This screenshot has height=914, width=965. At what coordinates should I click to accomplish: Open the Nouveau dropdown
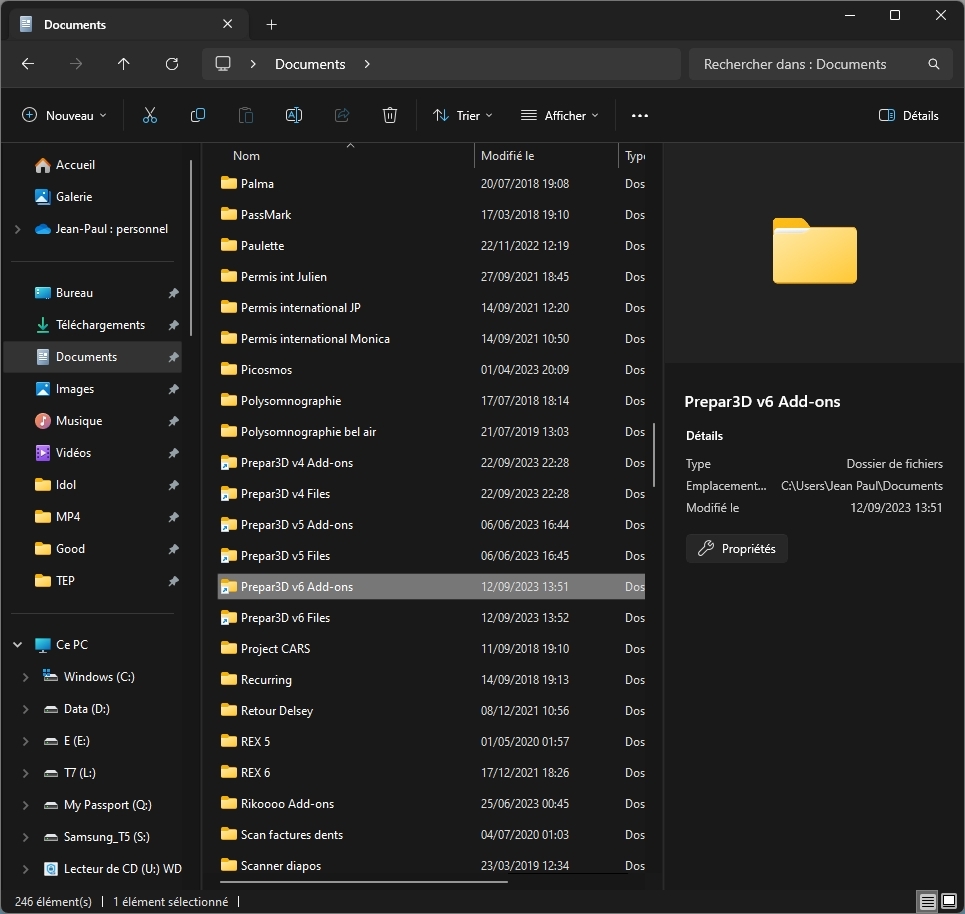click(65, 116)
